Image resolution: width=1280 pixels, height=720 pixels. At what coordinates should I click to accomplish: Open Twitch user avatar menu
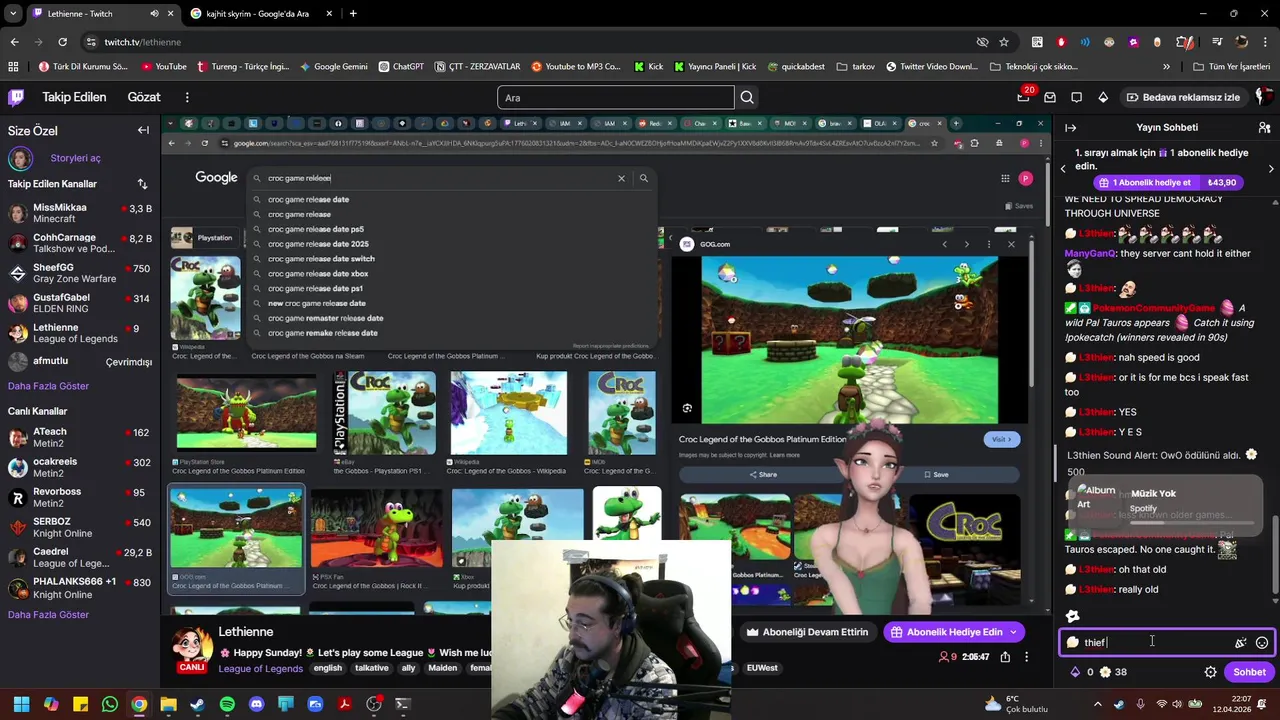[1264, 97]
